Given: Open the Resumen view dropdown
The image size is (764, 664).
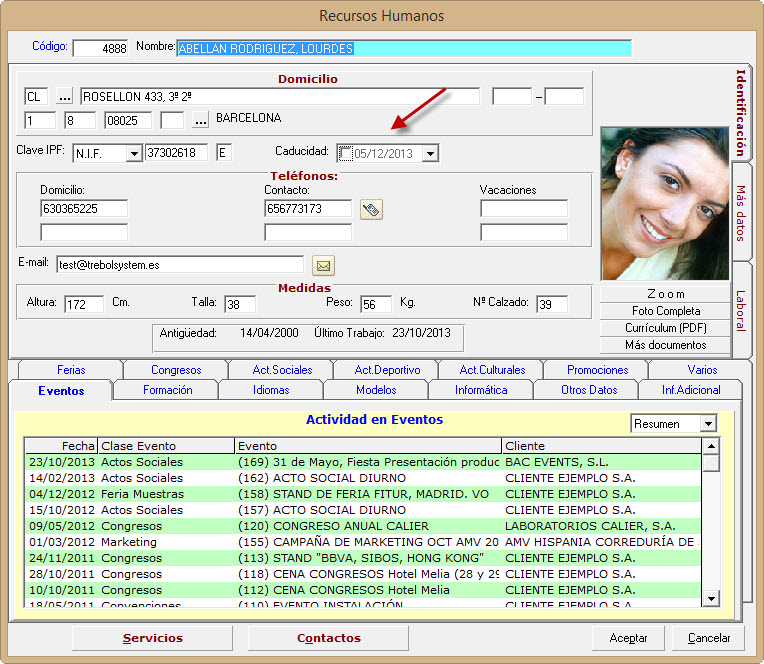Looking at the screenshot, I should coord(708,424).
